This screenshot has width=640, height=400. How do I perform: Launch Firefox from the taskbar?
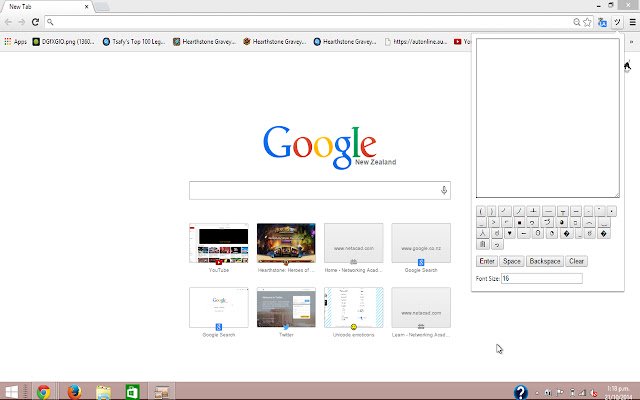click(74, 392)
